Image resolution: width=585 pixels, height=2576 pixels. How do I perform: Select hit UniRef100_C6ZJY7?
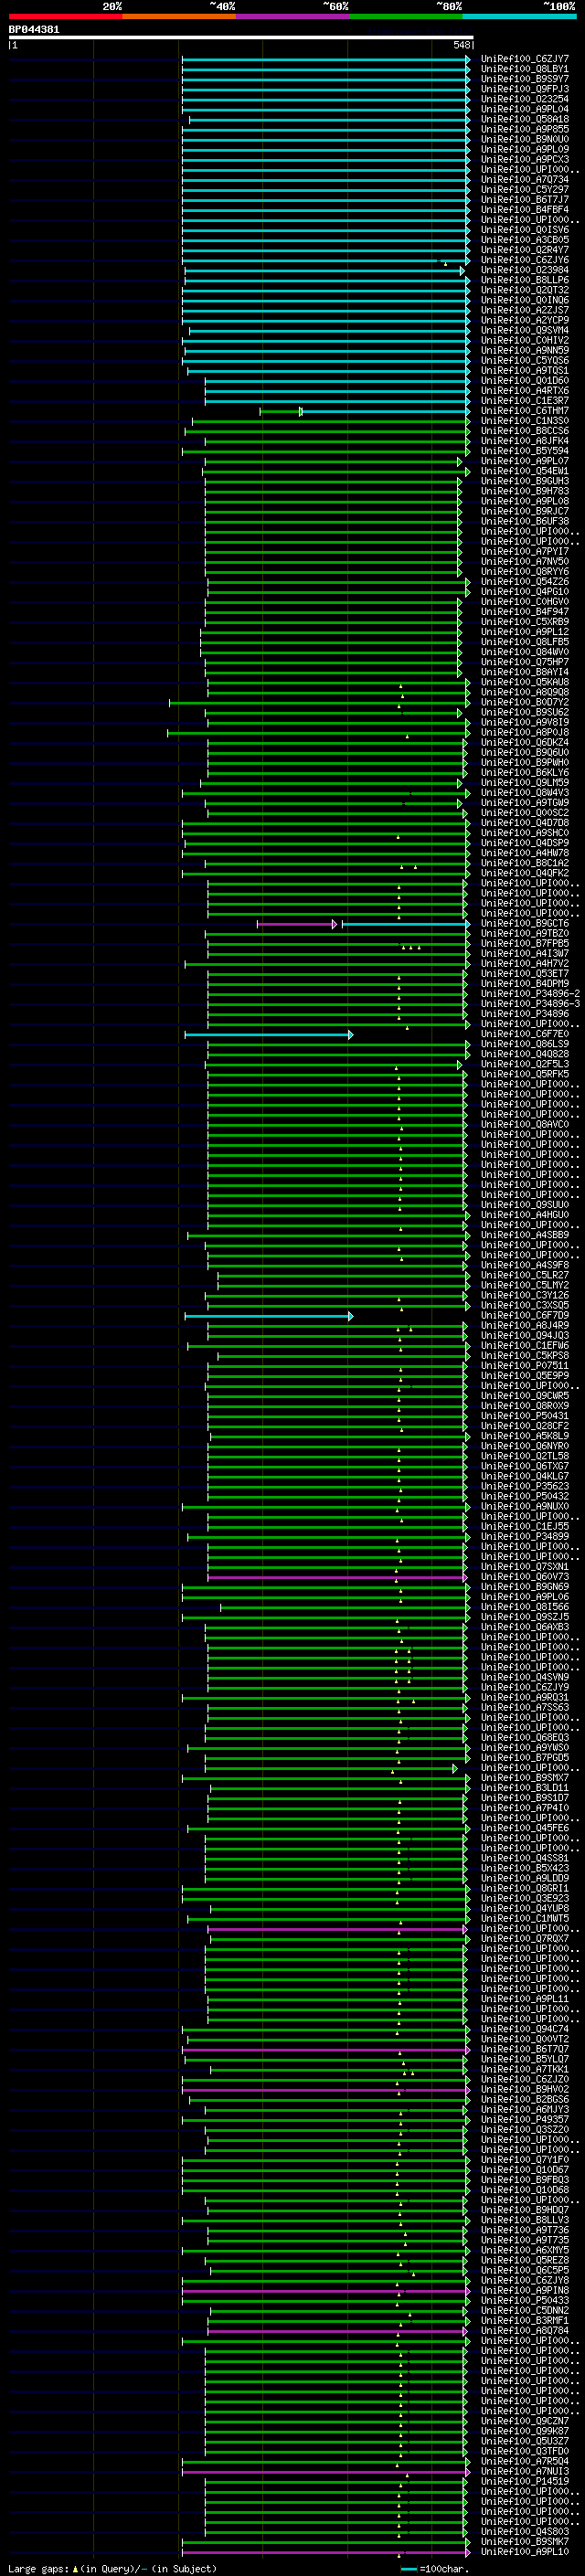[x=525, y=59]
